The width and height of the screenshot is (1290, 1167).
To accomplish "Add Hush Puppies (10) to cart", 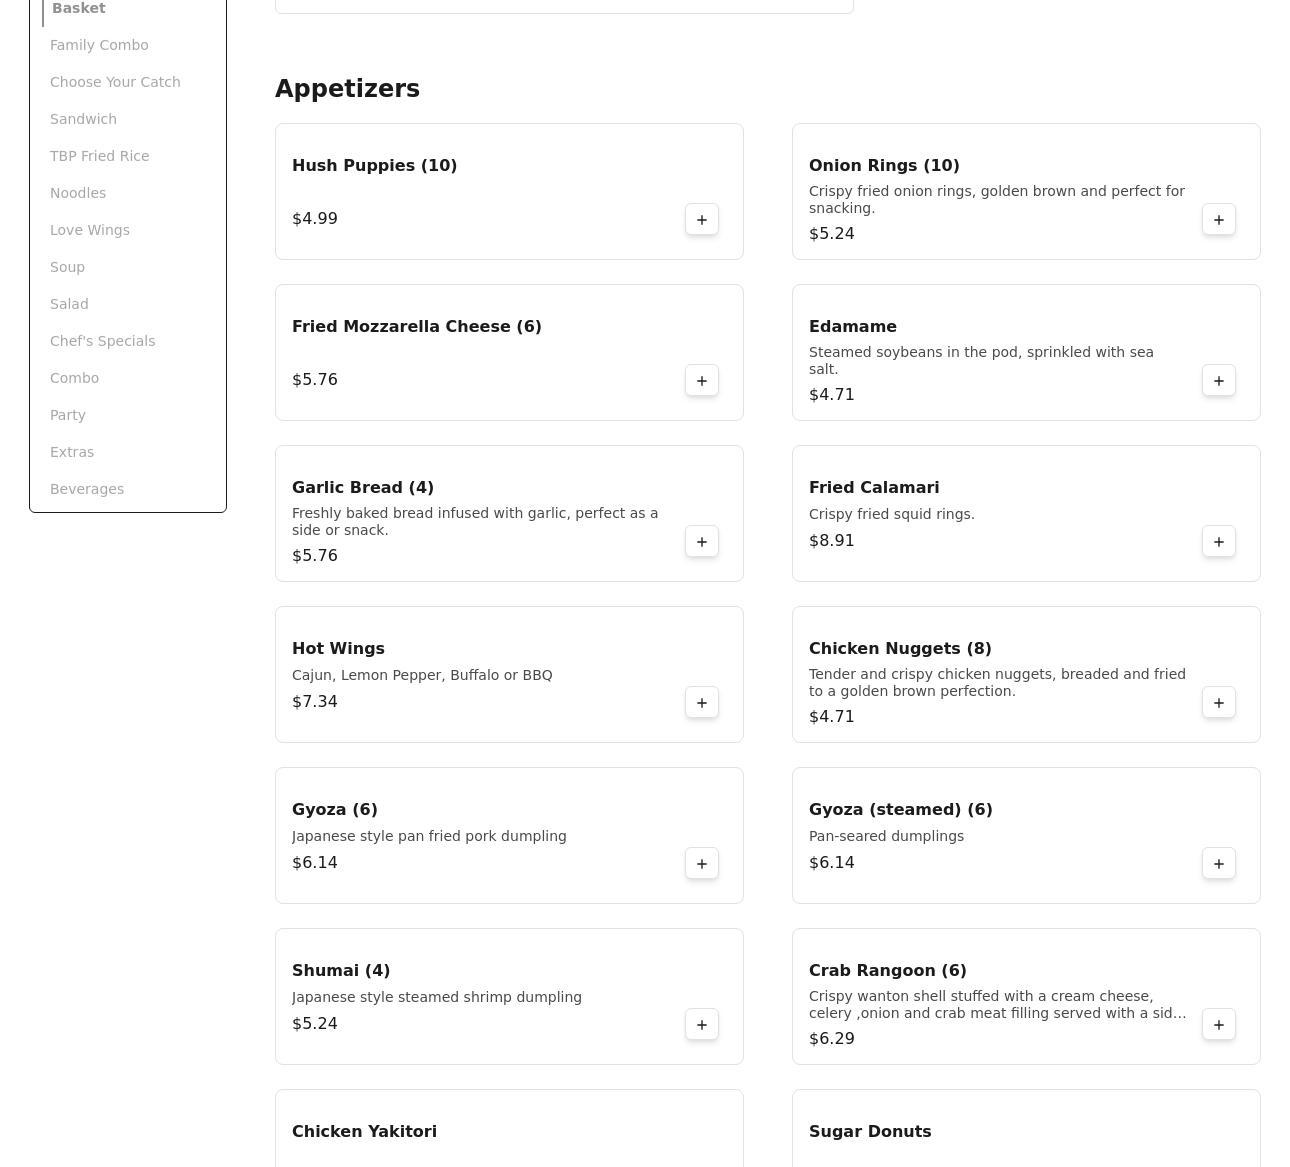I will [x=701, y=220].
